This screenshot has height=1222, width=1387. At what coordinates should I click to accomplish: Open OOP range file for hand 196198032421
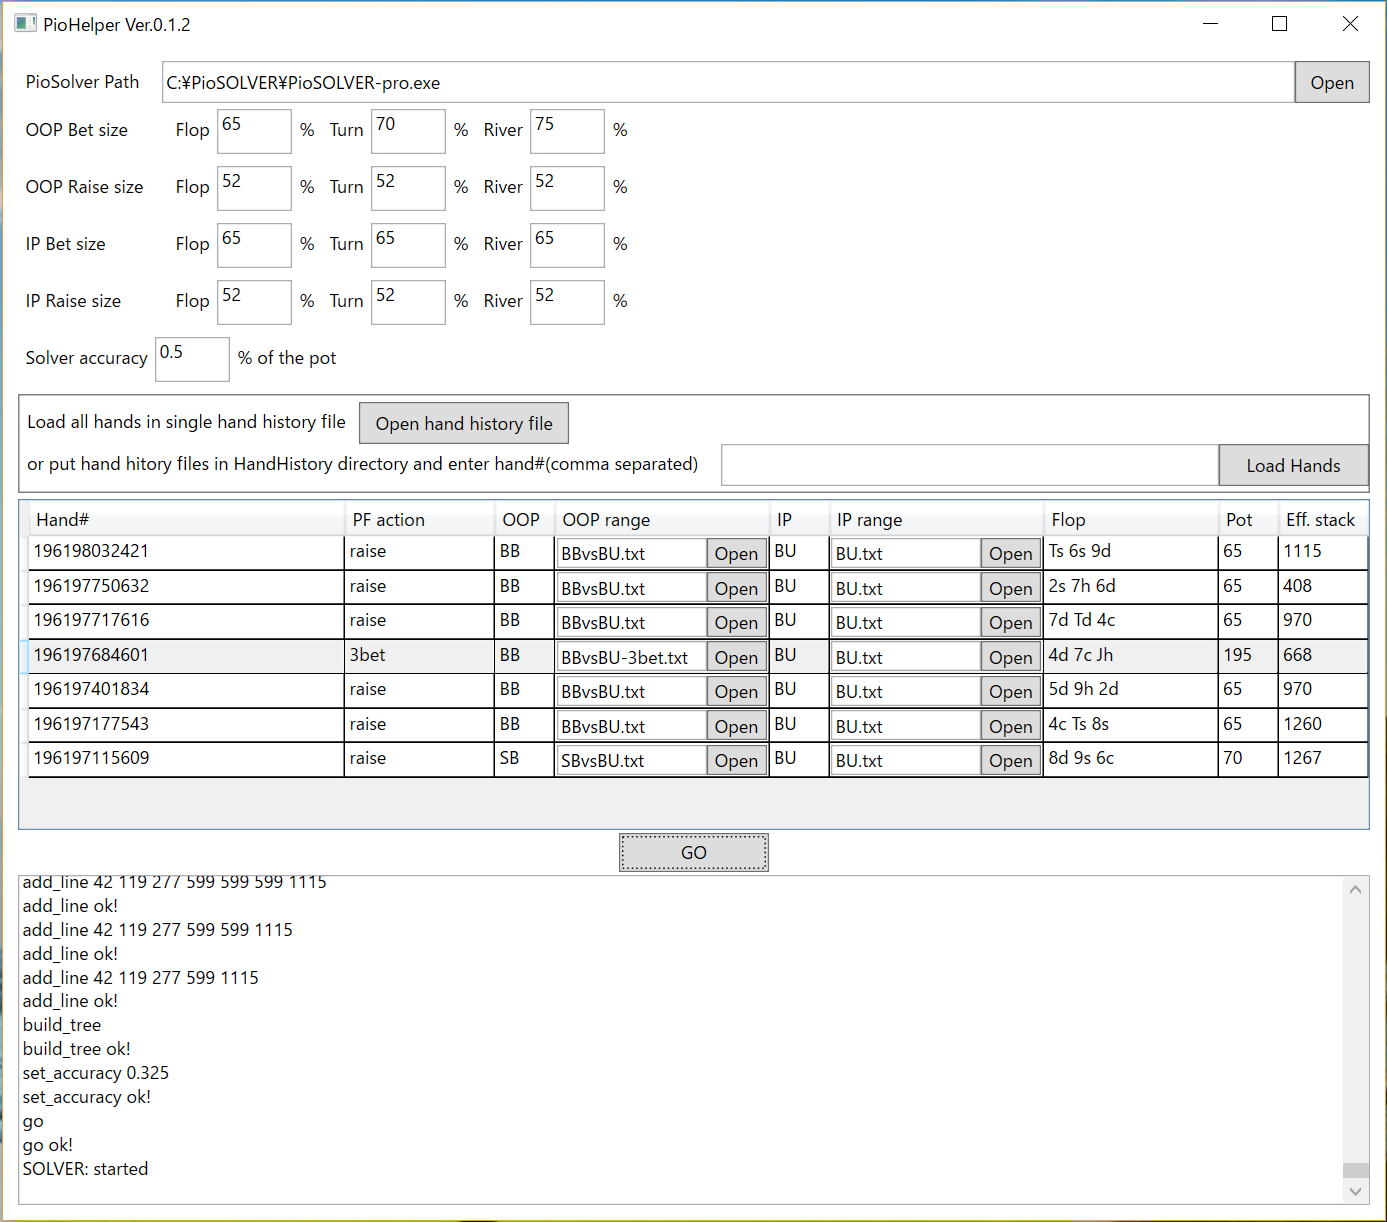[736, 553]
